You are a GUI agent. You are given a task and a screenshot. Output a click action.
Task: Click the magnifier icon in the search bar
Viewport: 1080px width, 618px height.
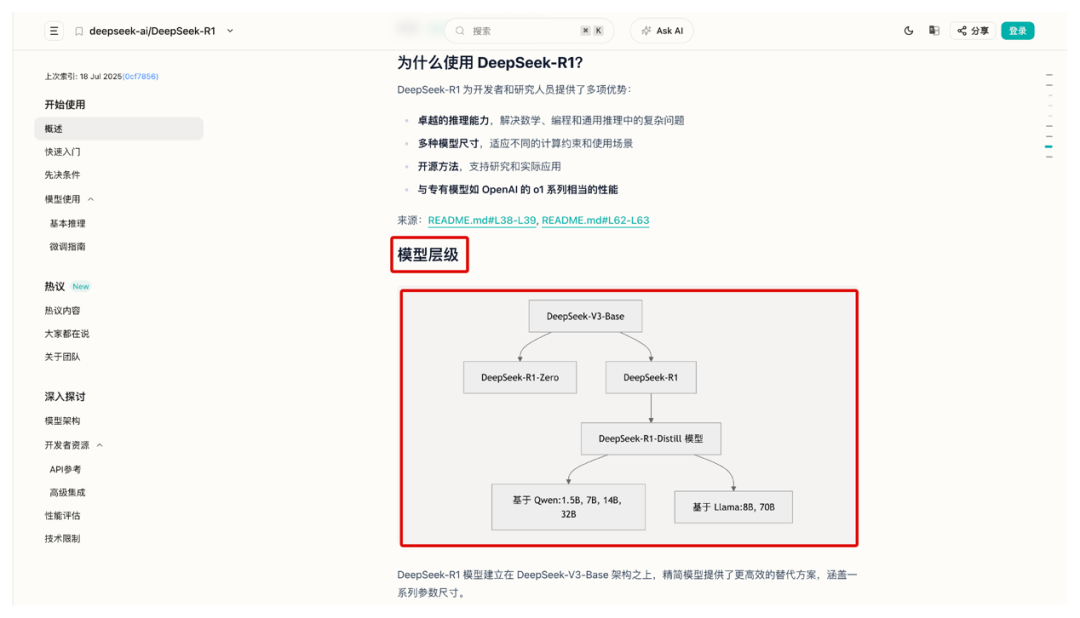coord(459,31)
